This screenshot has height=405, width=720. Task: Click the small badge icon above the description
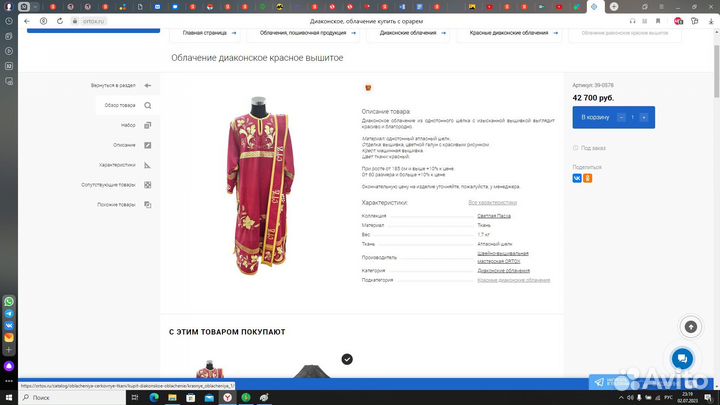pos(368,88)
